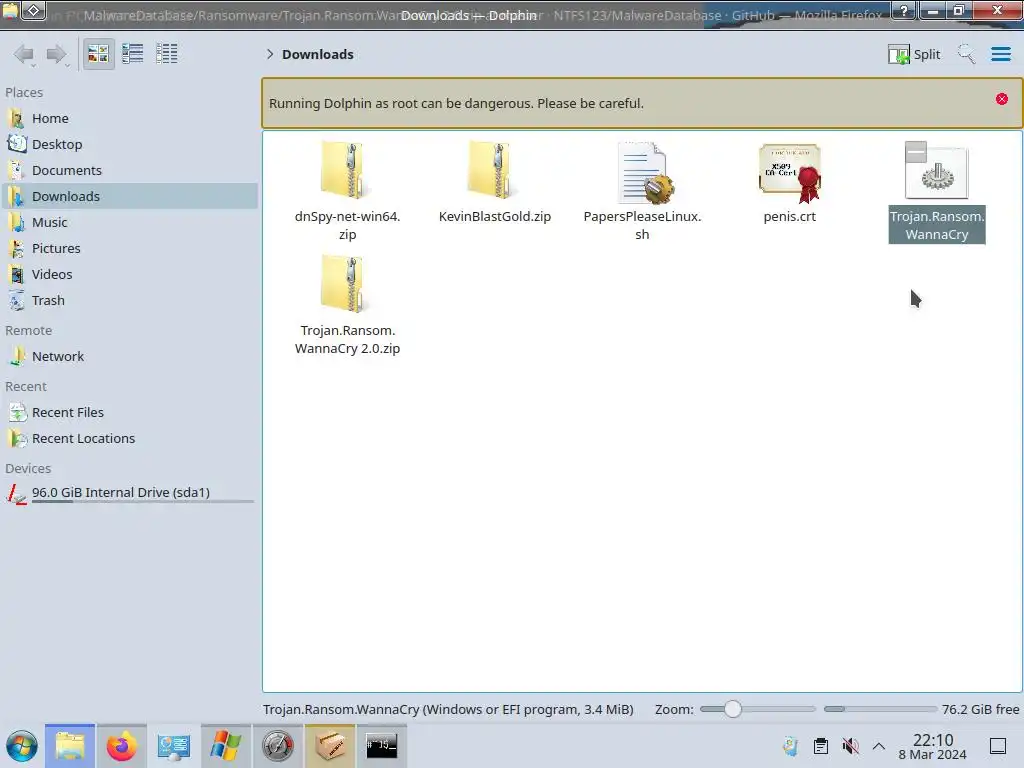This screenshot has height=768, width=1024.
Task: Open Pictures in Places panel
Action: (x=131, y=248)
